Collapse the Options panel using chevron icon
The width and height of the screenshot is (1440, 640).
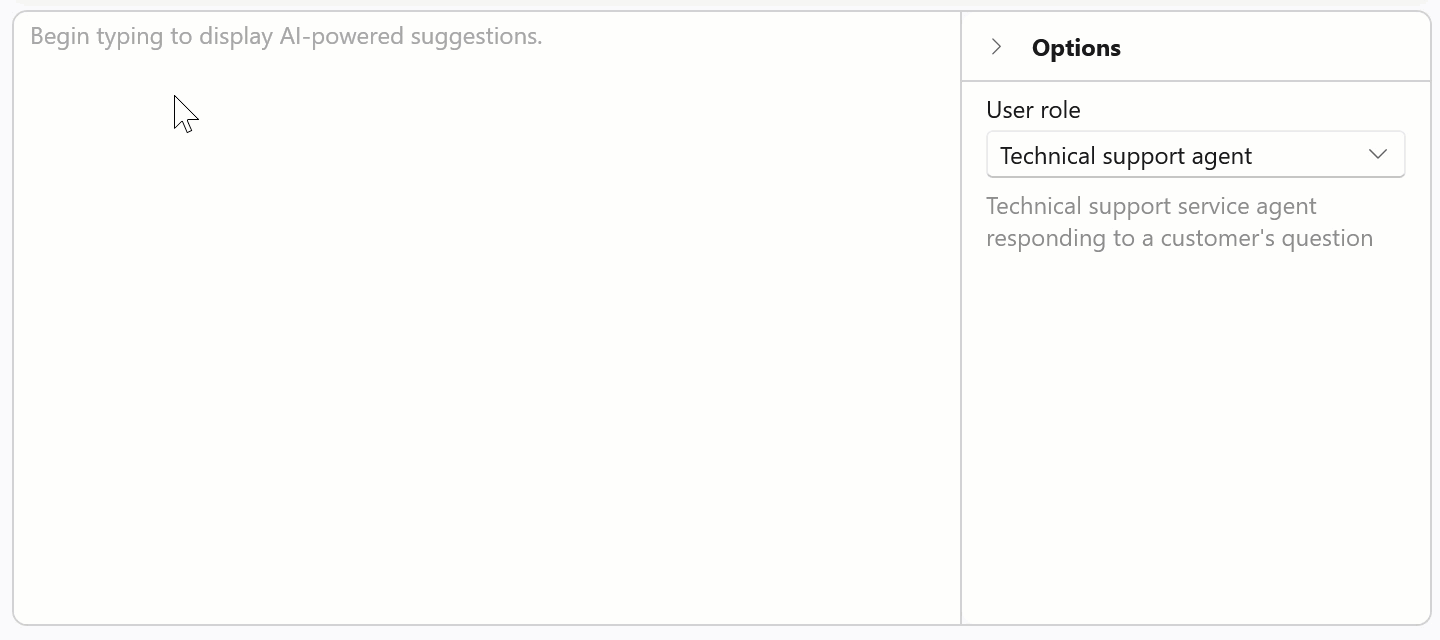coord(996,47)
